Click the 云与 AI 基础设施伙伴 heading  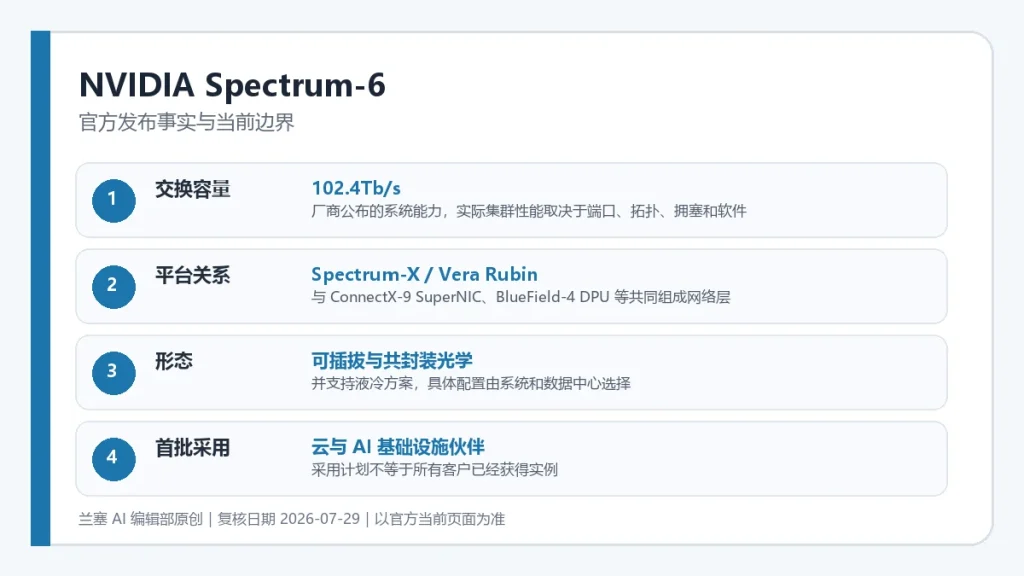[398, 447]
